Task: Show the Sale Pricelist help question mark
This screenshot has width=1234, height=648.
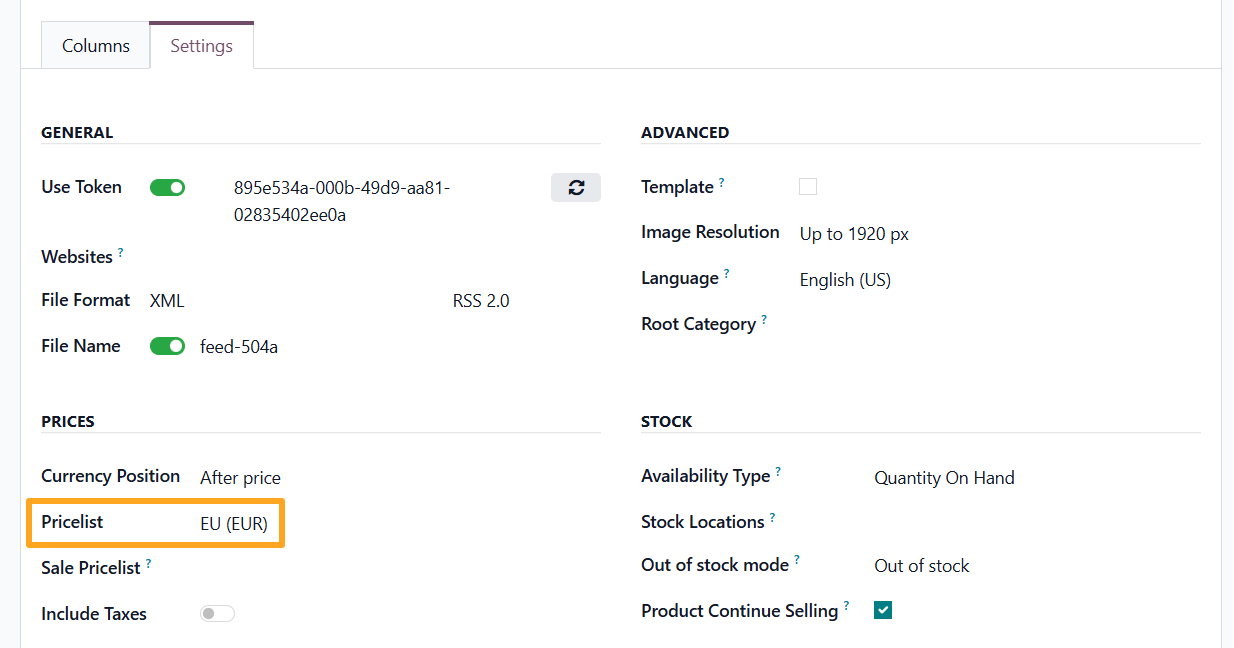Action: click(149, 564)
